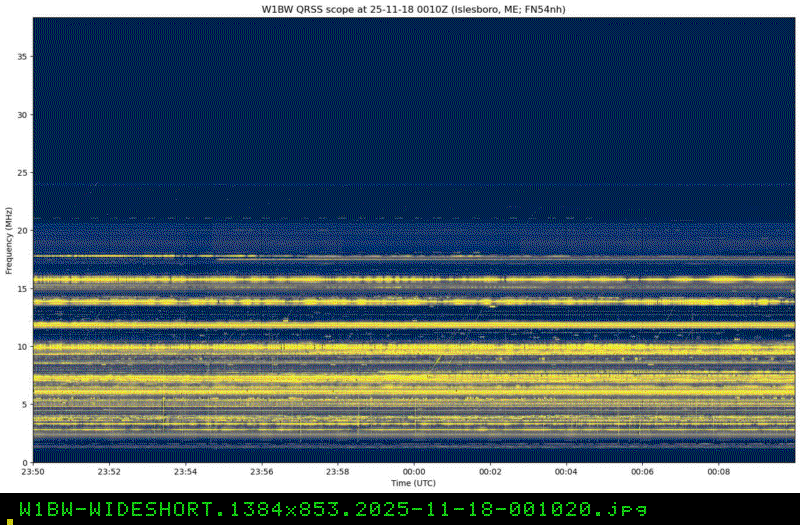Image resolution: width=800 pixels, height=525 pixels.
Task: Click the yellow cursor block below the filename
Action: pyautogui.click(x=9, y=521)
